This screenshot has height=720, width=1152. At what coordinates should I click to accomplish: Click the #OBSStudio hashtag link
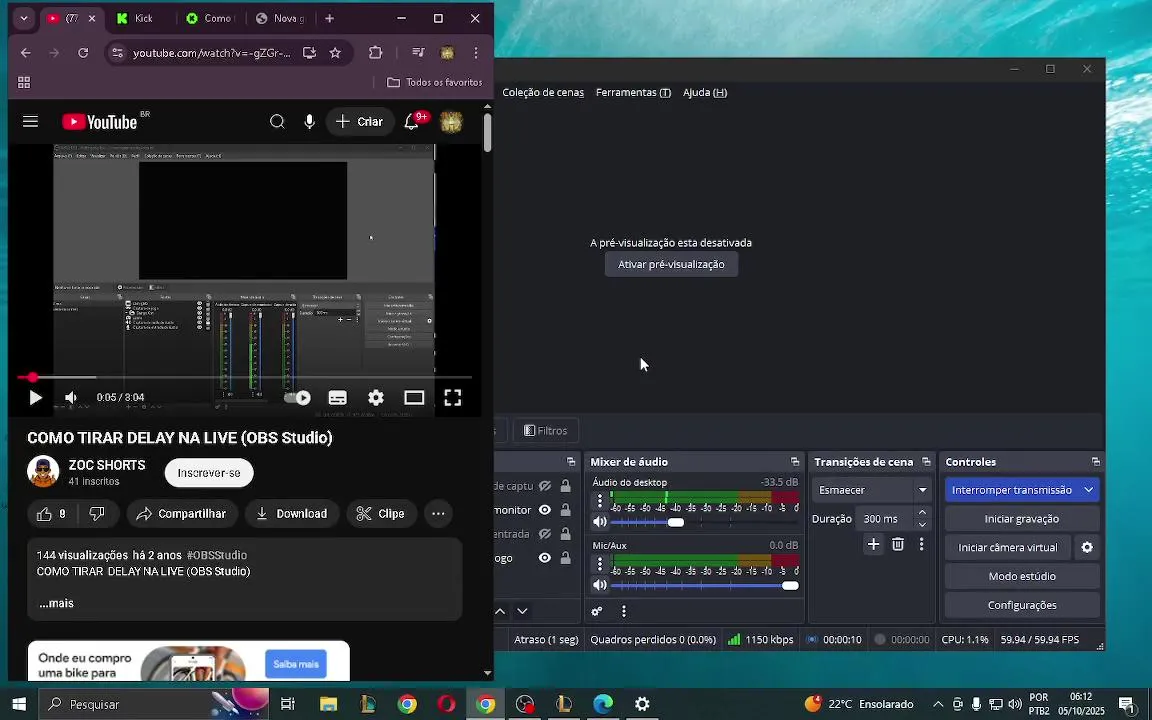(x=217, y=555)
